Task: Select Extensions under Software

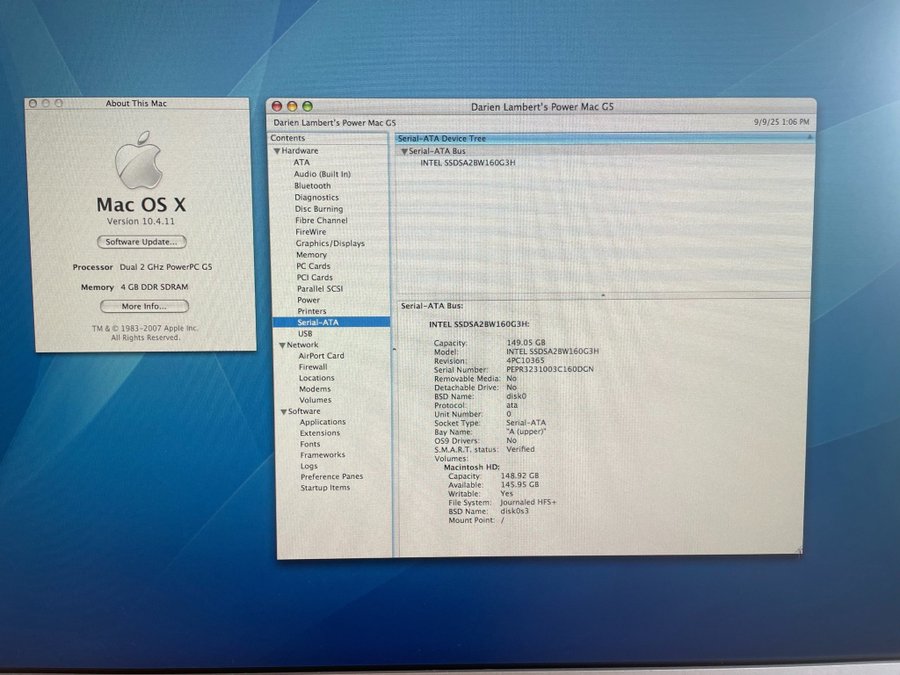Action: tap(320, 433)
